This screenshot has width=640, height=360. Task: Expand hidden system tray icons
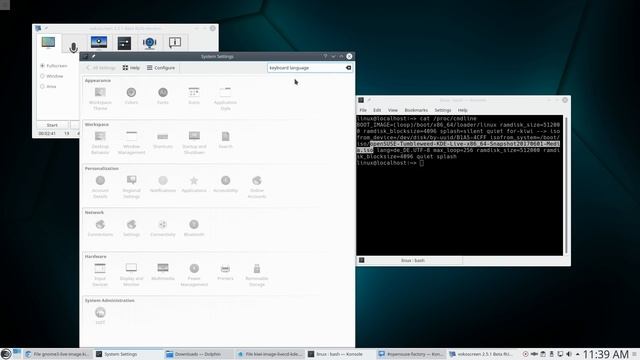point(578,354)
